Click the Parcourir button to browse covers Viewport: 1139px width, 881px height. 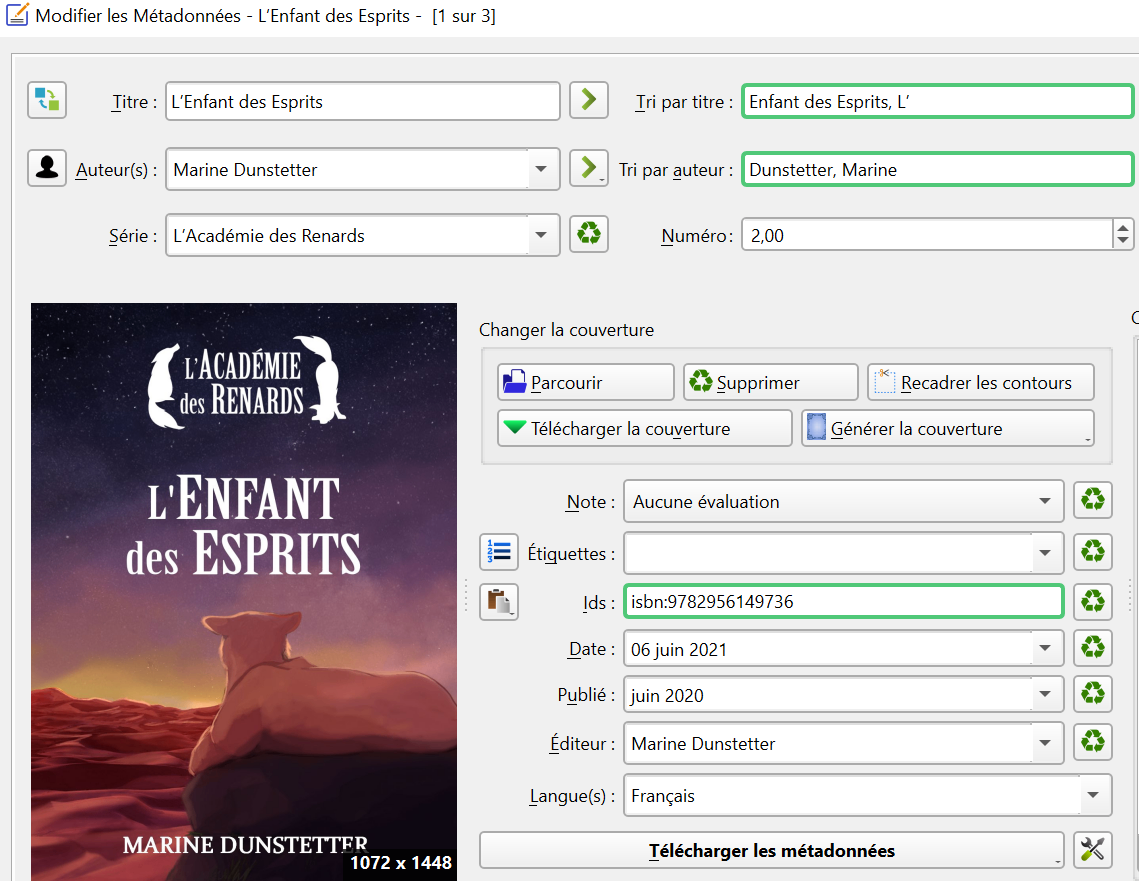pos(585,382)
